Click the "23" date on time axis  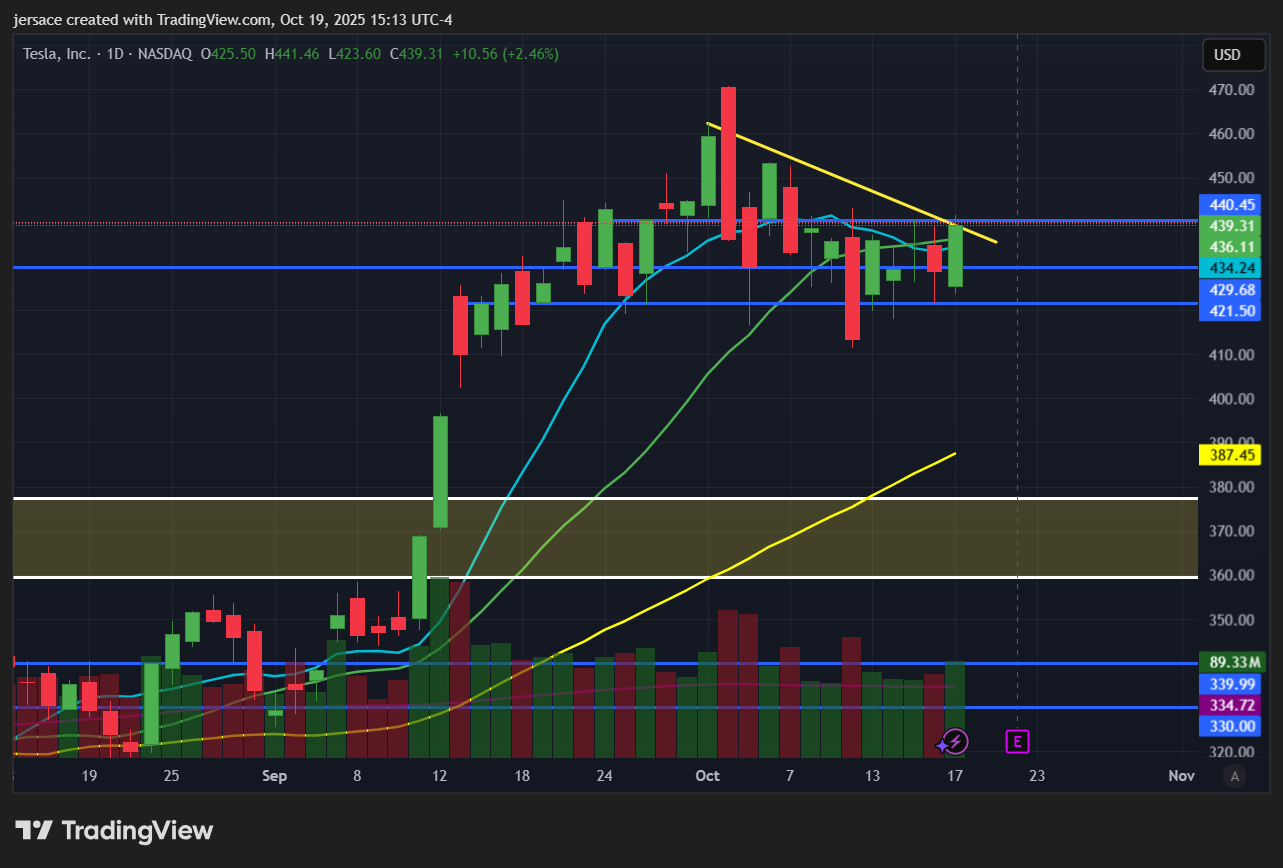click(1036, 776)
